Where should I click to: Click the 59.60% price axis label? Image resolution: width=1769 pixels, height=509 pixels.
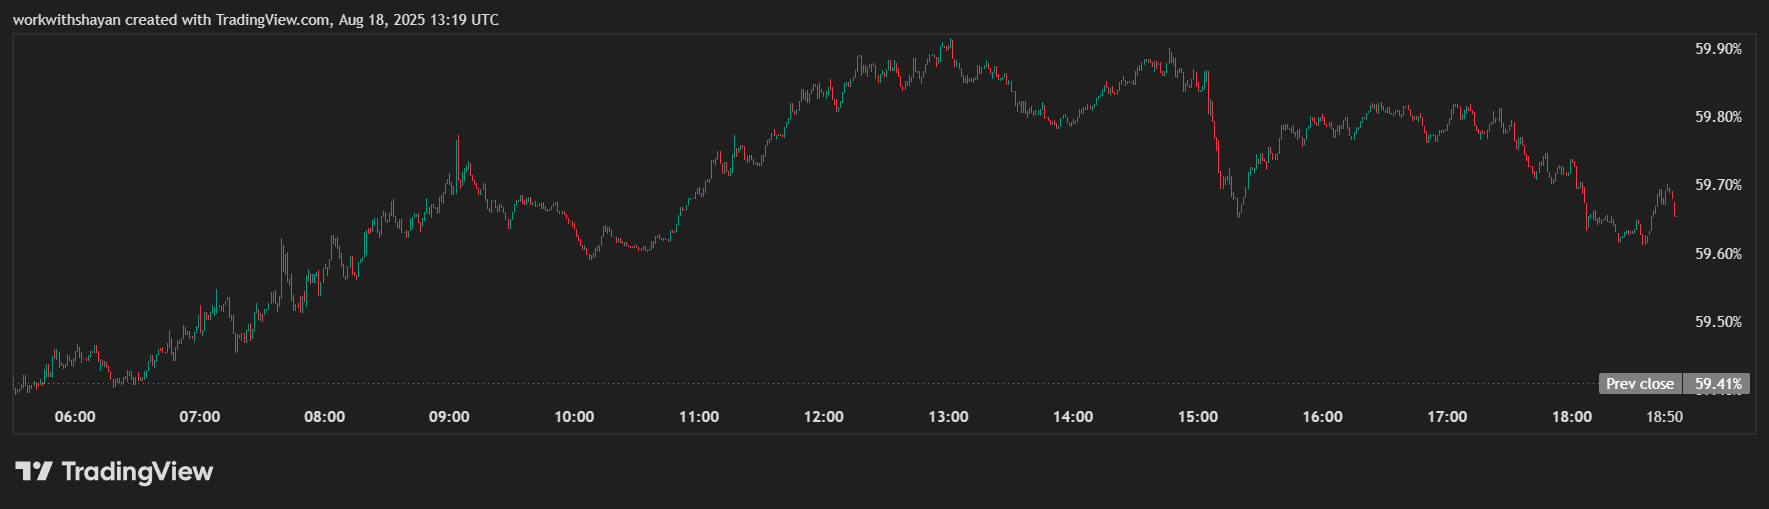[1718, 254]
